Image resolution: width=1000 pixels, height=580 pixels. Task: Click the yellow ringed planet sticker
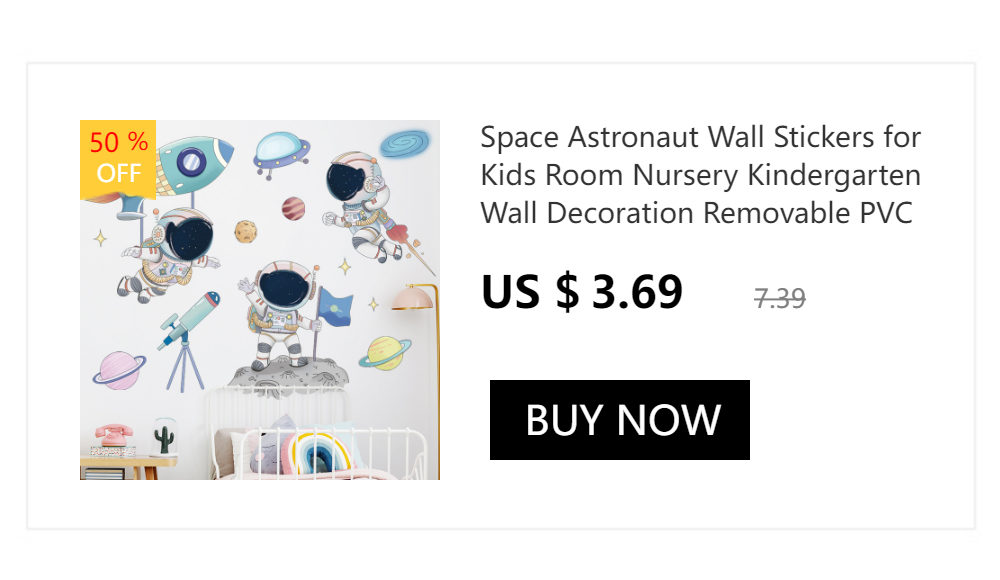[x=385, y=353]
